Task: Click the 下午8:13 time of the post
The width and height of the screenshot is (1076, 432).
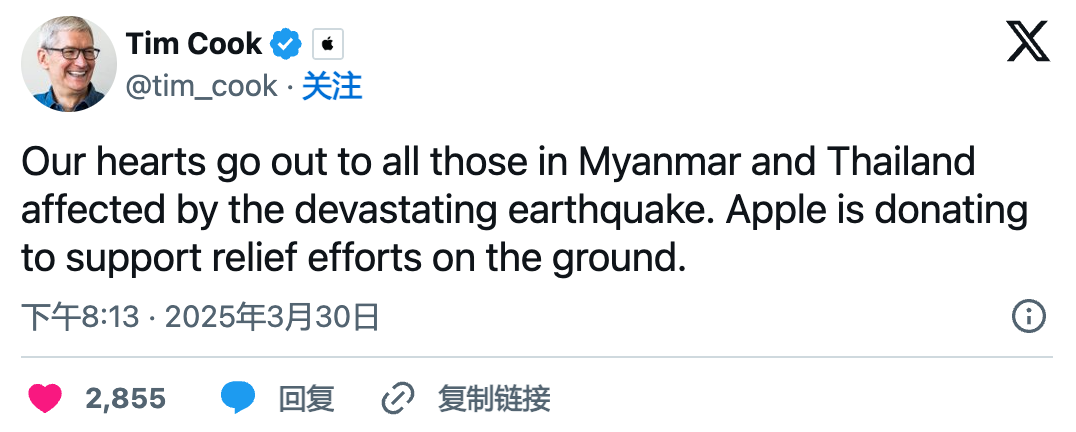Action: (79, 318)
